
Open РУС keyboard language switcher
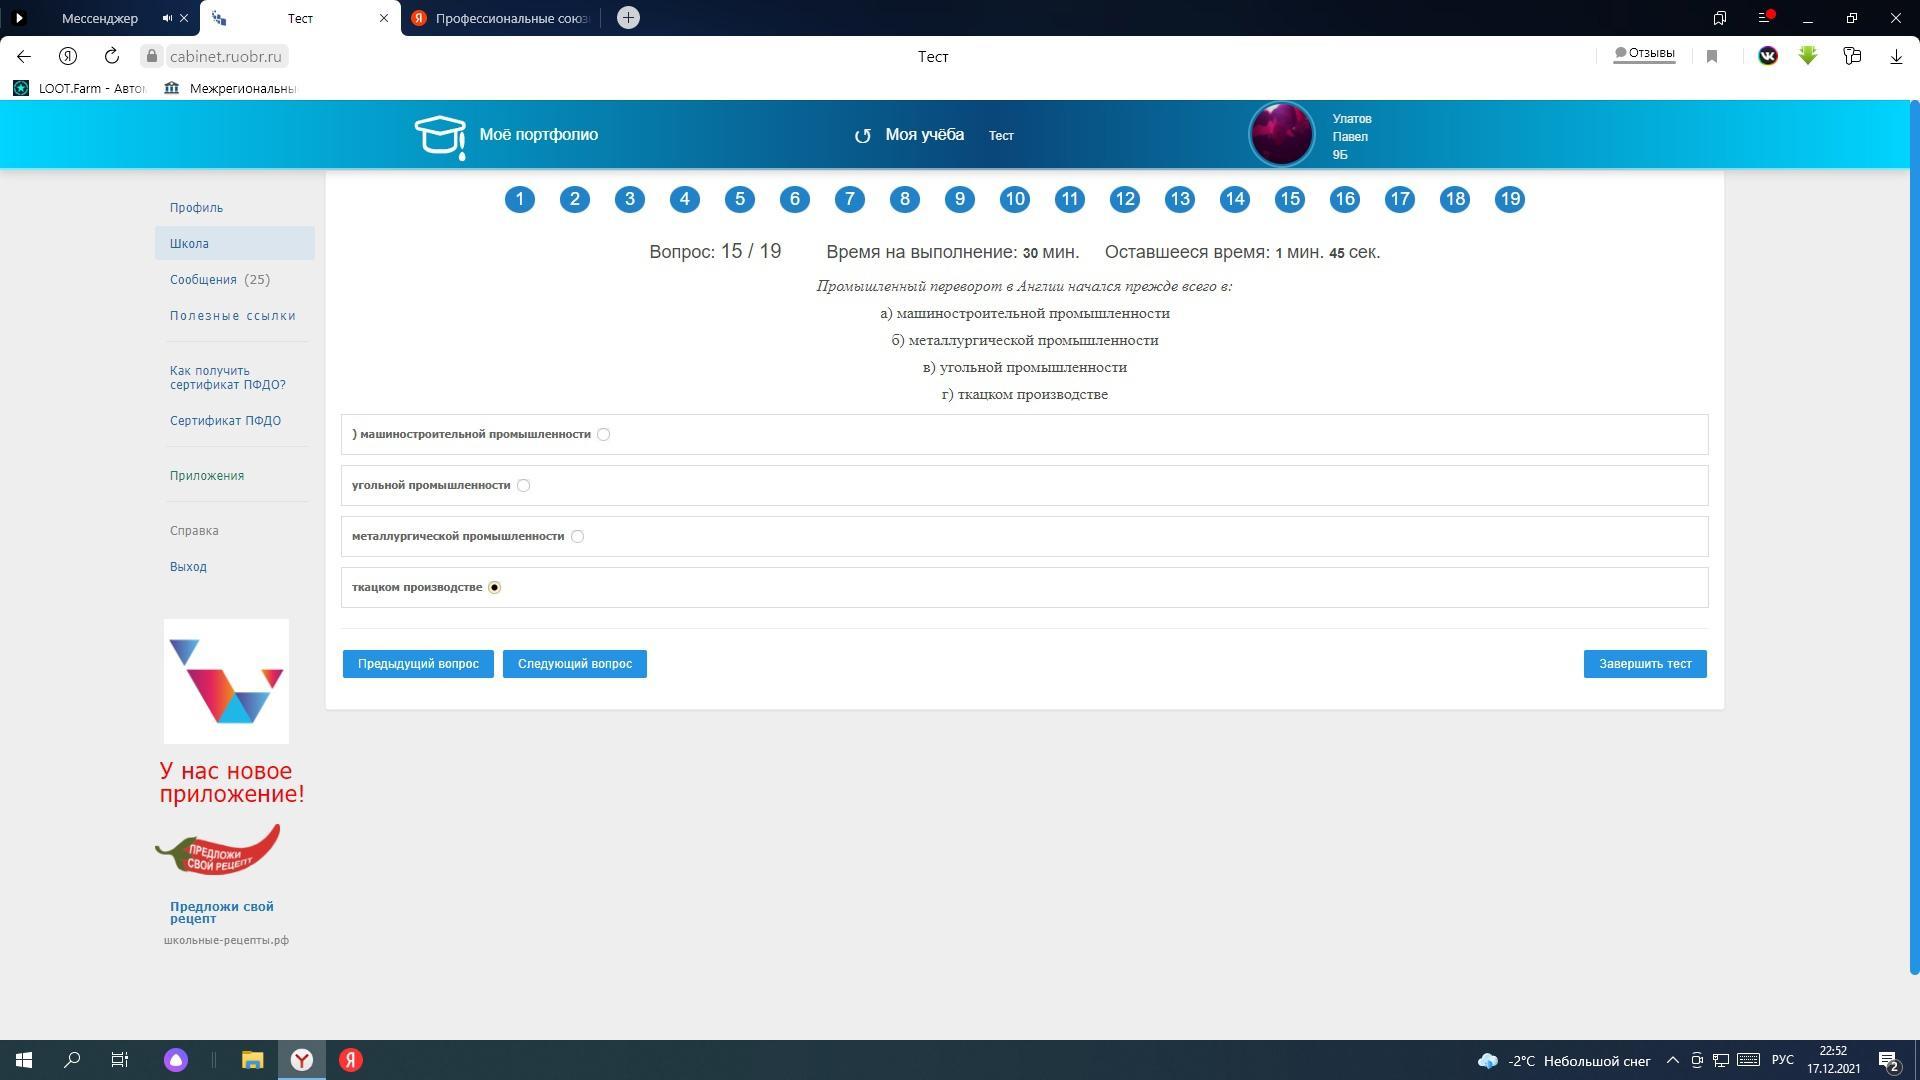pyautogui.click(x=1782, y=1060)
